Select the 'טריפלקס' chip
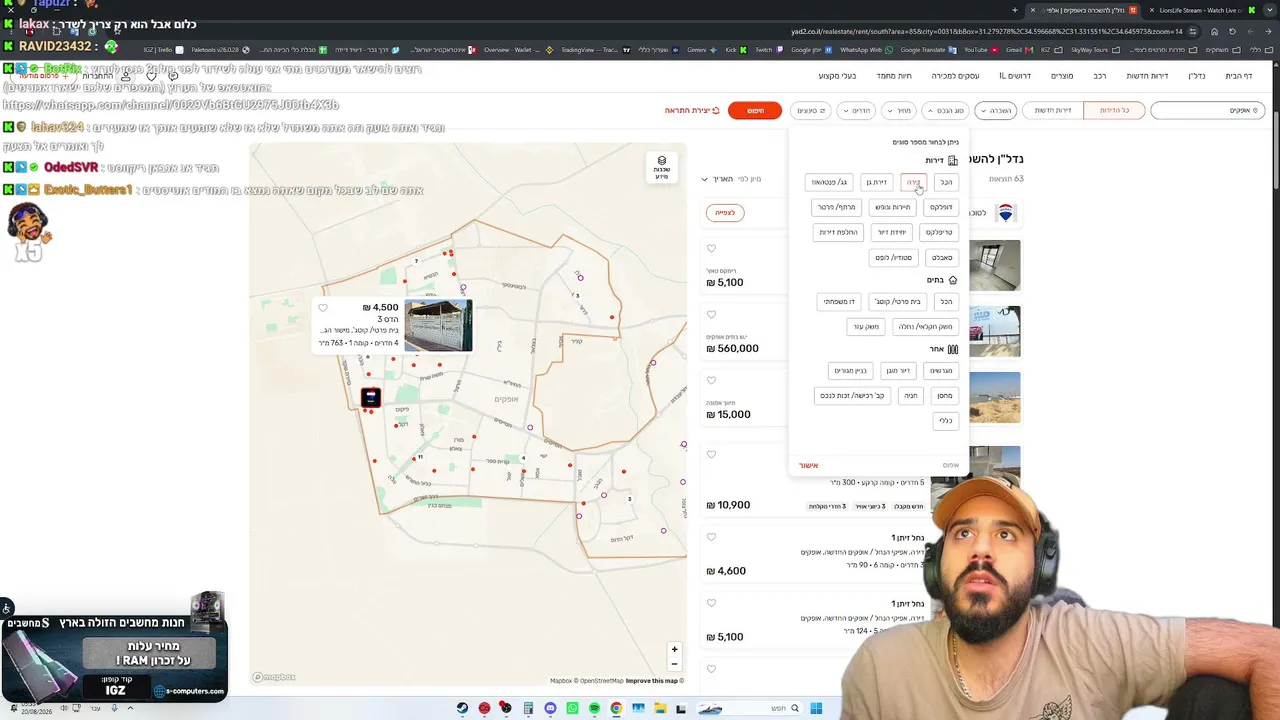Image resolution: width=1280 pixels, height=720 pixels. click(939, 232)
